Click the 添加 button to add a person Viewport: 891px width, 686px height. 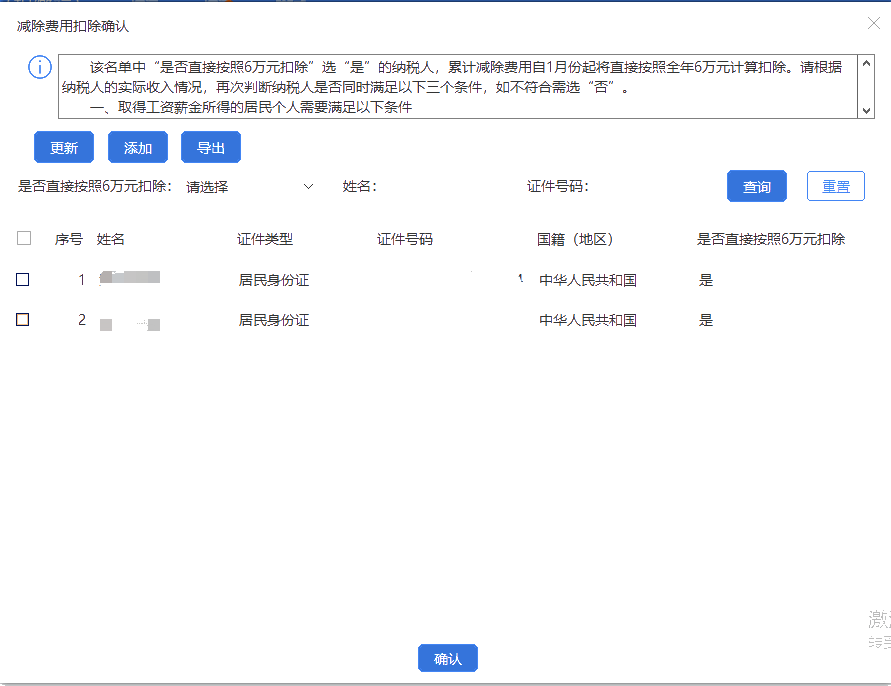(x=137, y=146)
